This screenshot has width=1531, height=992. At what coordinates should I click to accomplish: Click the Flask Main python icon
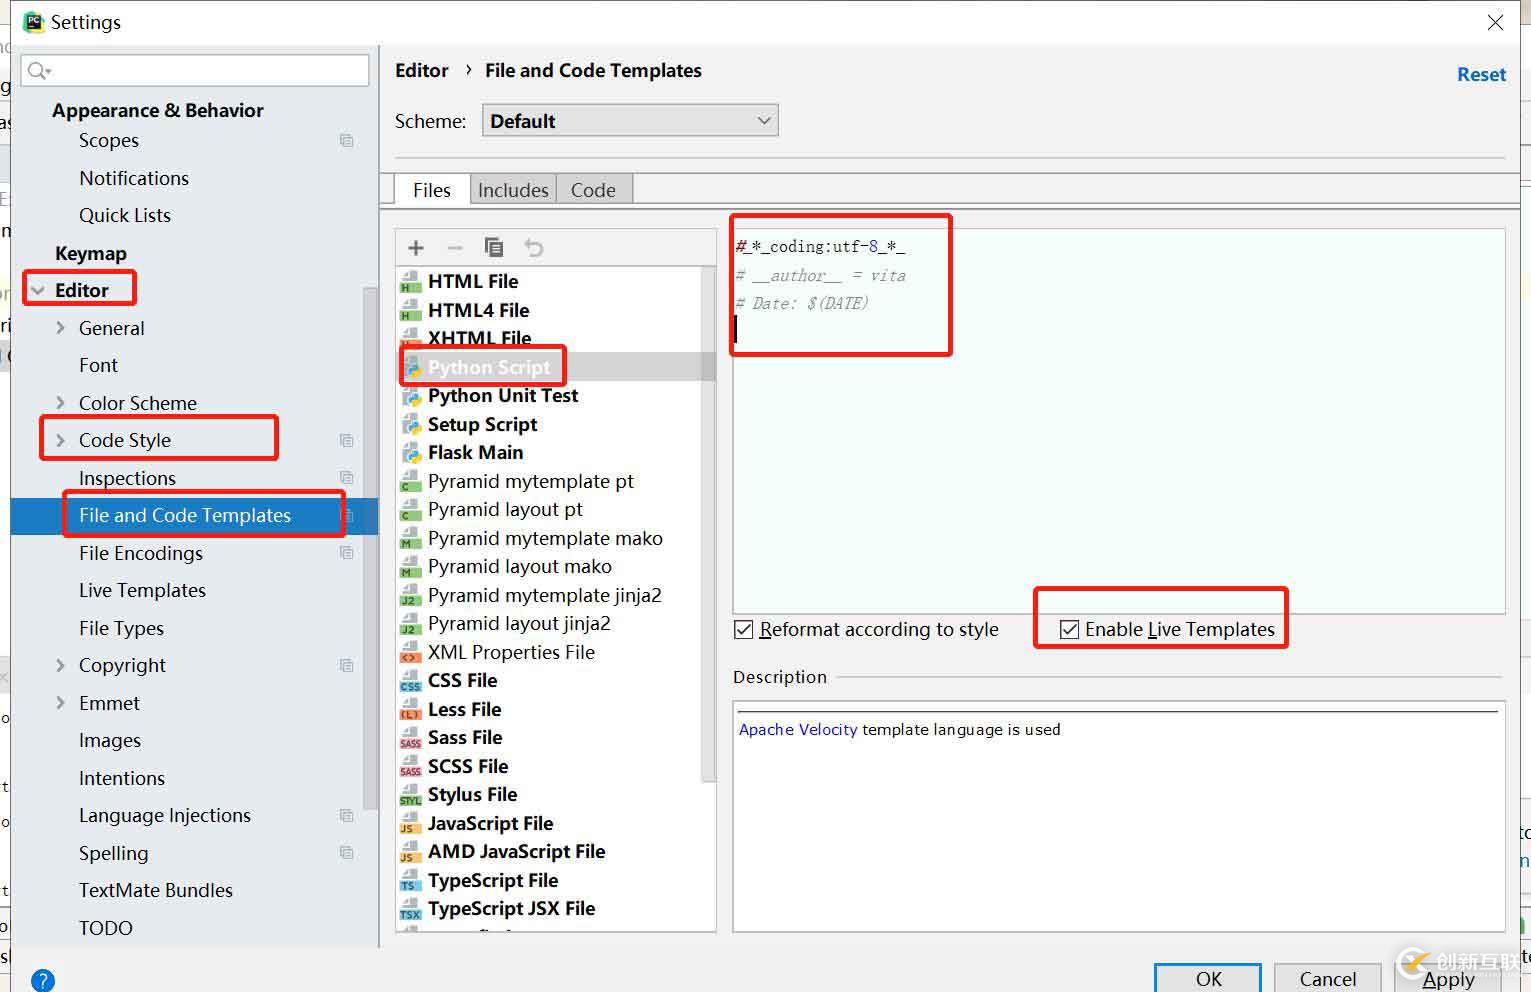(x=410, y=453)
